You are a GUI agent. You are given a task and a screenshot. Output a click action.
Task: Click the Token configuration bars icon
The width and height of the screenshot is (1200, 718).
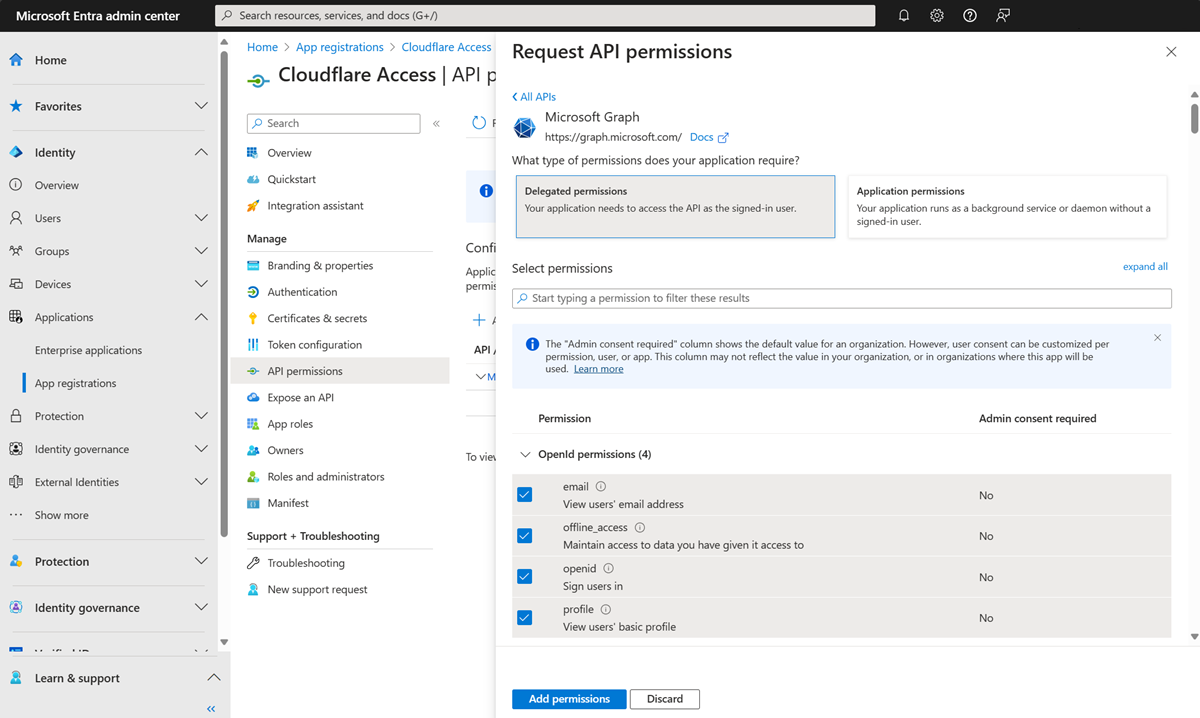pos(253,345)
